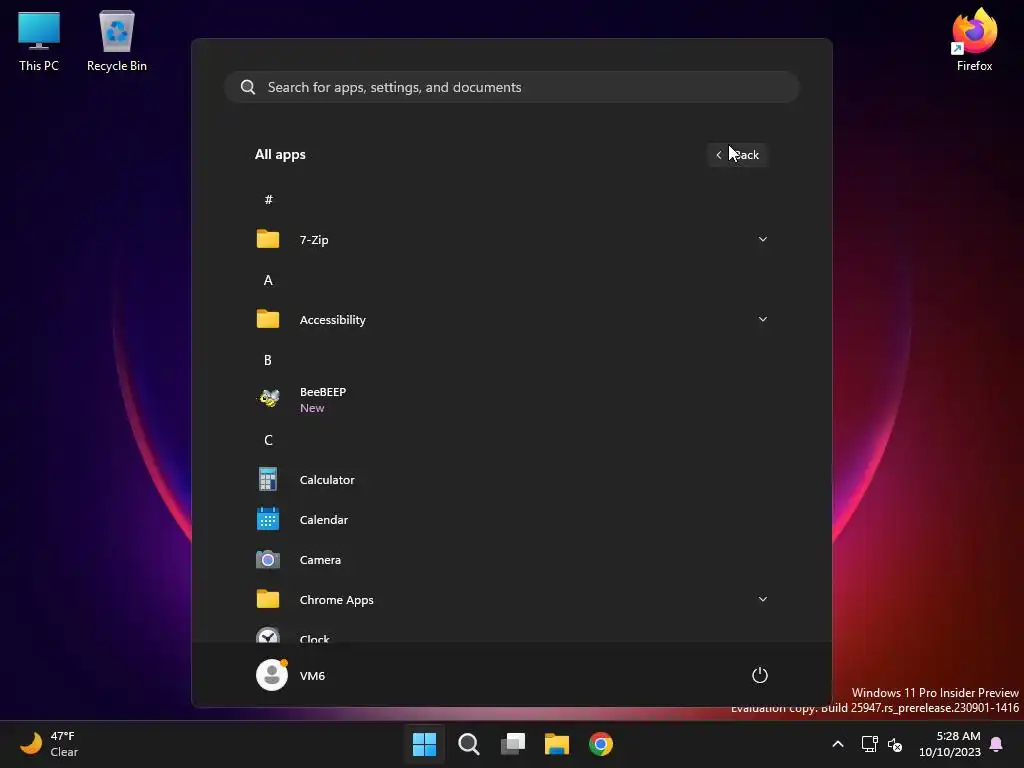Image resolution: width=1024 pixels, height=768 pixels.
Task: Click the A letter header
Action: [x=268, y=280]
